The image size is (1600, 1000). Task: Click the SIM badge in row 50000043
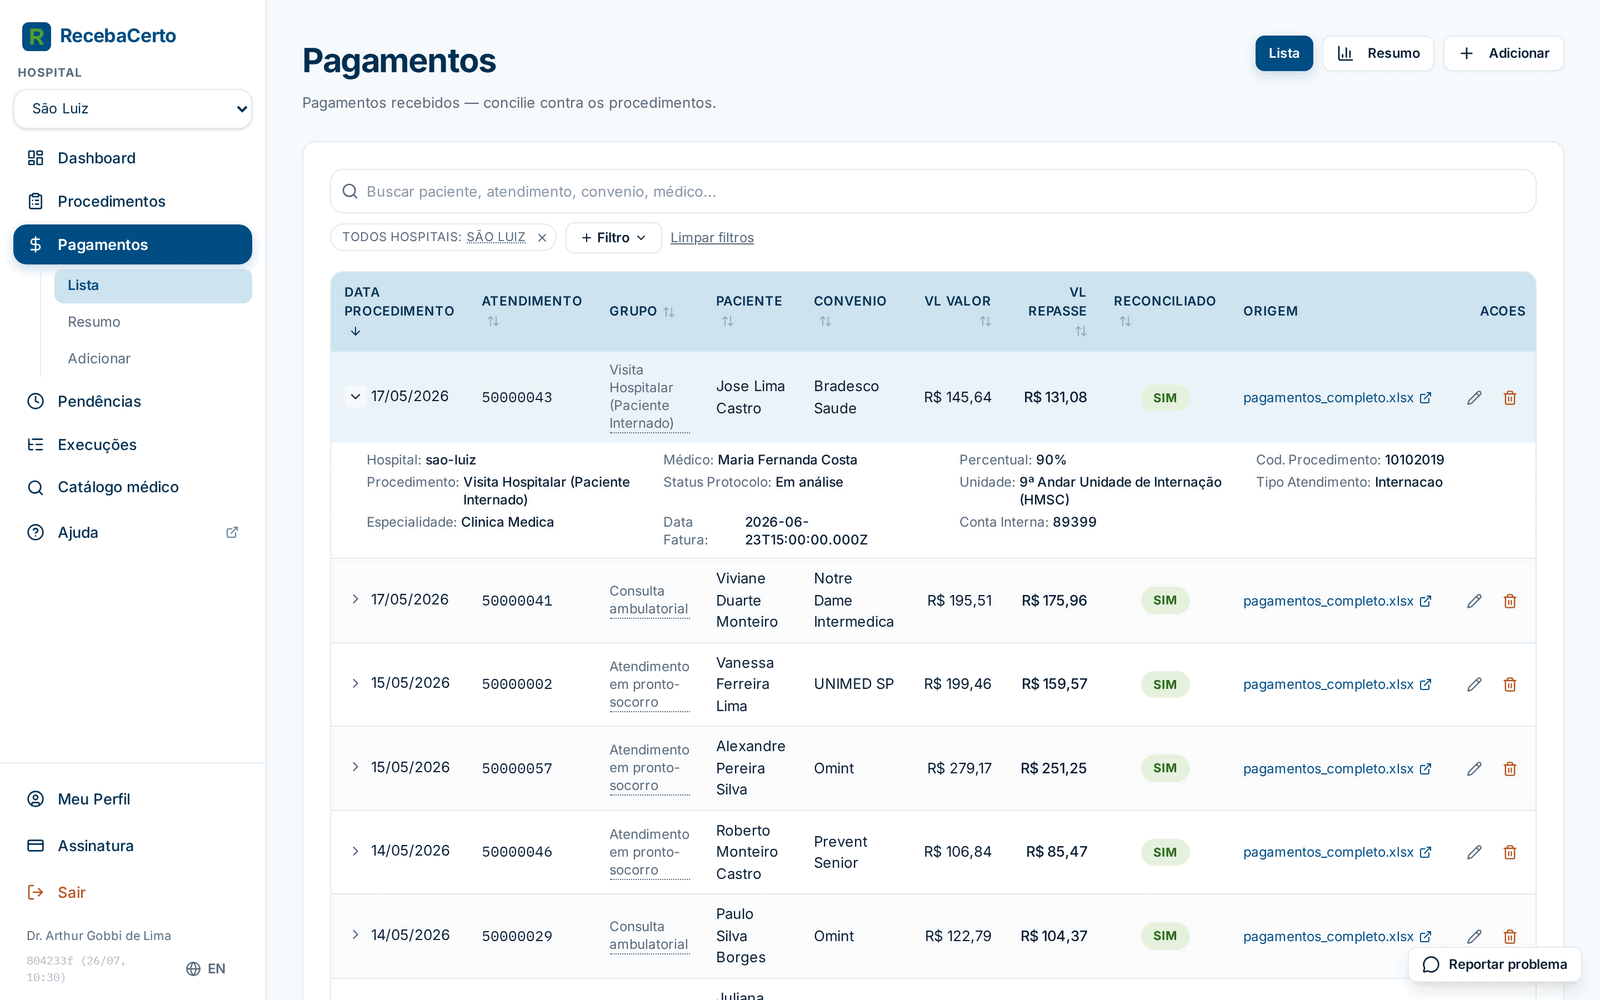(1165, 398)
